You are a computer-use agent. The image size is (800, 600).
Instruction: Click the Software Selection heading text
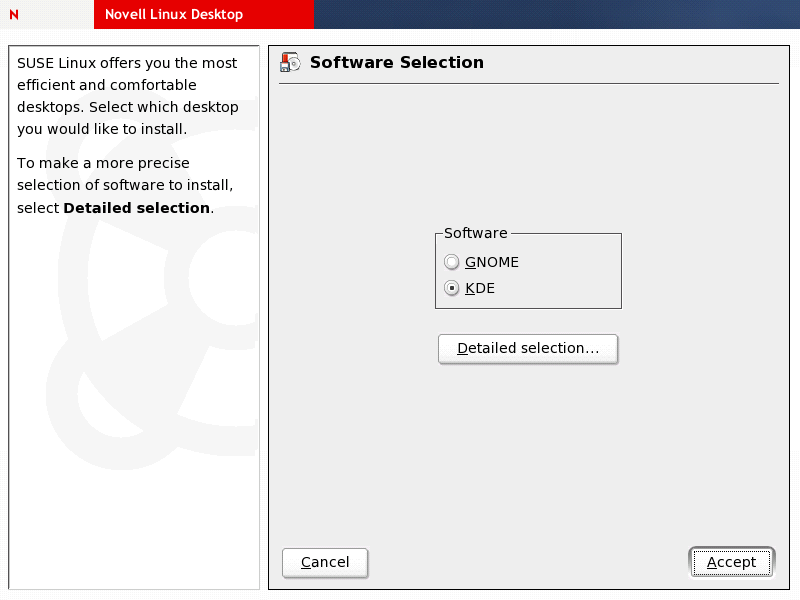tap(397, 62)
